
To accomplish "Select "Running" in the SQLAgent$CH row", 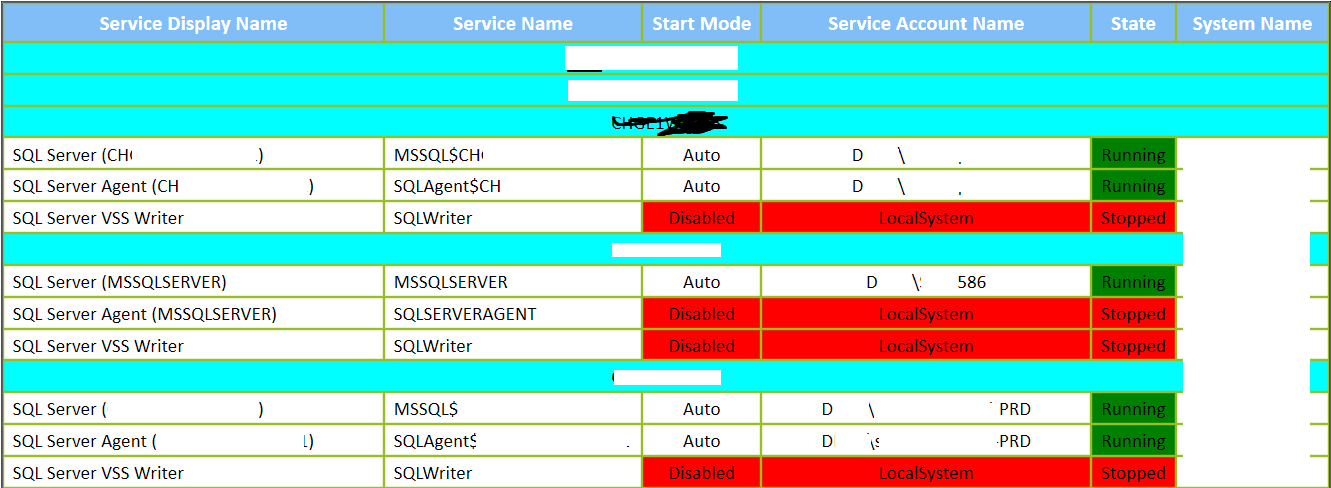I will point(1133,186).
